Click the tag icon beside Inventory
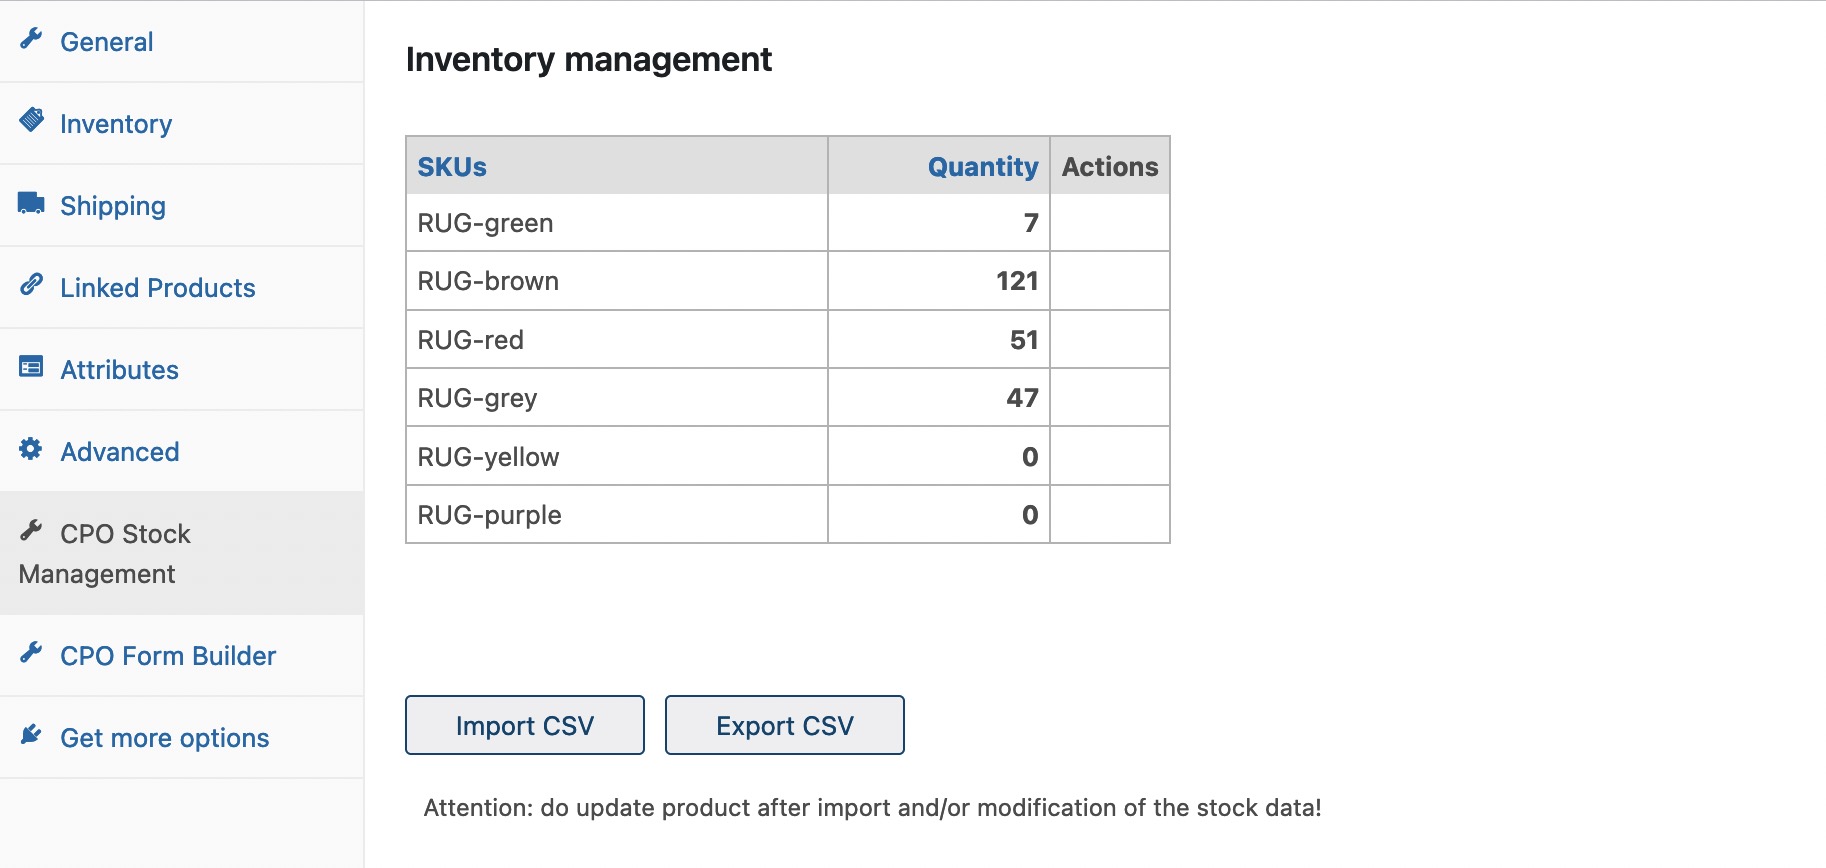1826x868 pixels. (31, 120)
